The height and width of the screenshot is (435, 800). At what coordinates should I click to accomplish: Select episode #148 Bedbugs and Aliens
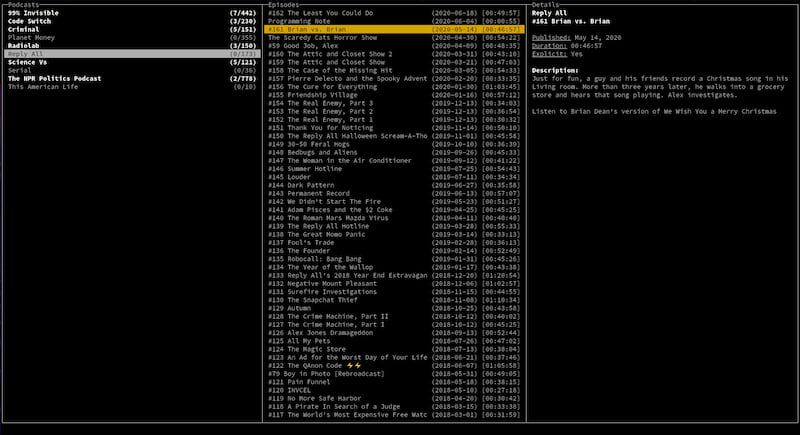click(394, 152)
